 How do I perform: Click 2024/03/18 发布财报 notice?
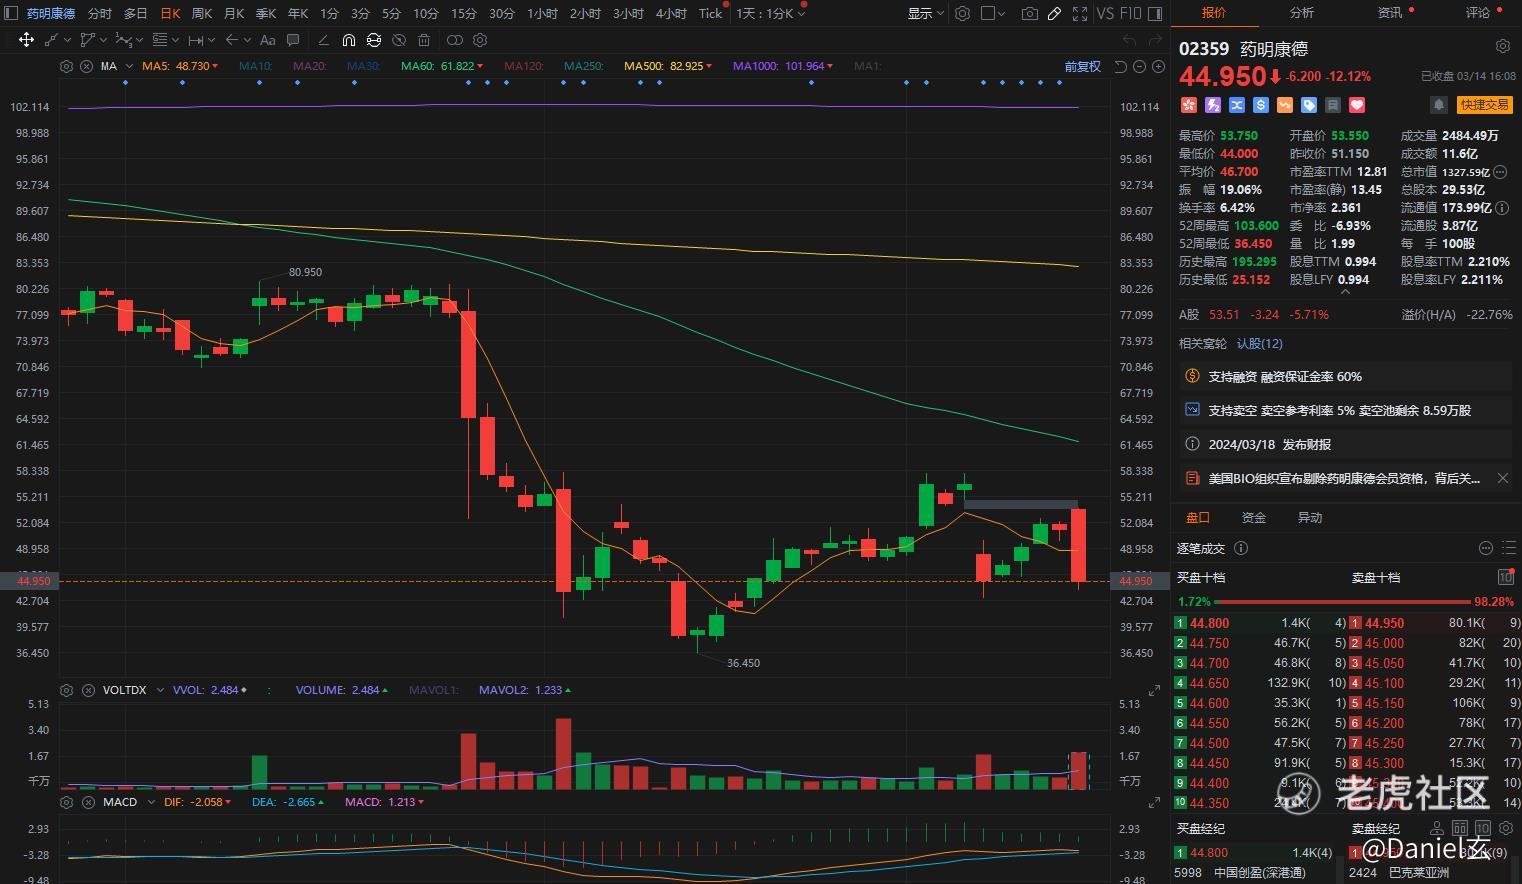(x=1269, y=444)
